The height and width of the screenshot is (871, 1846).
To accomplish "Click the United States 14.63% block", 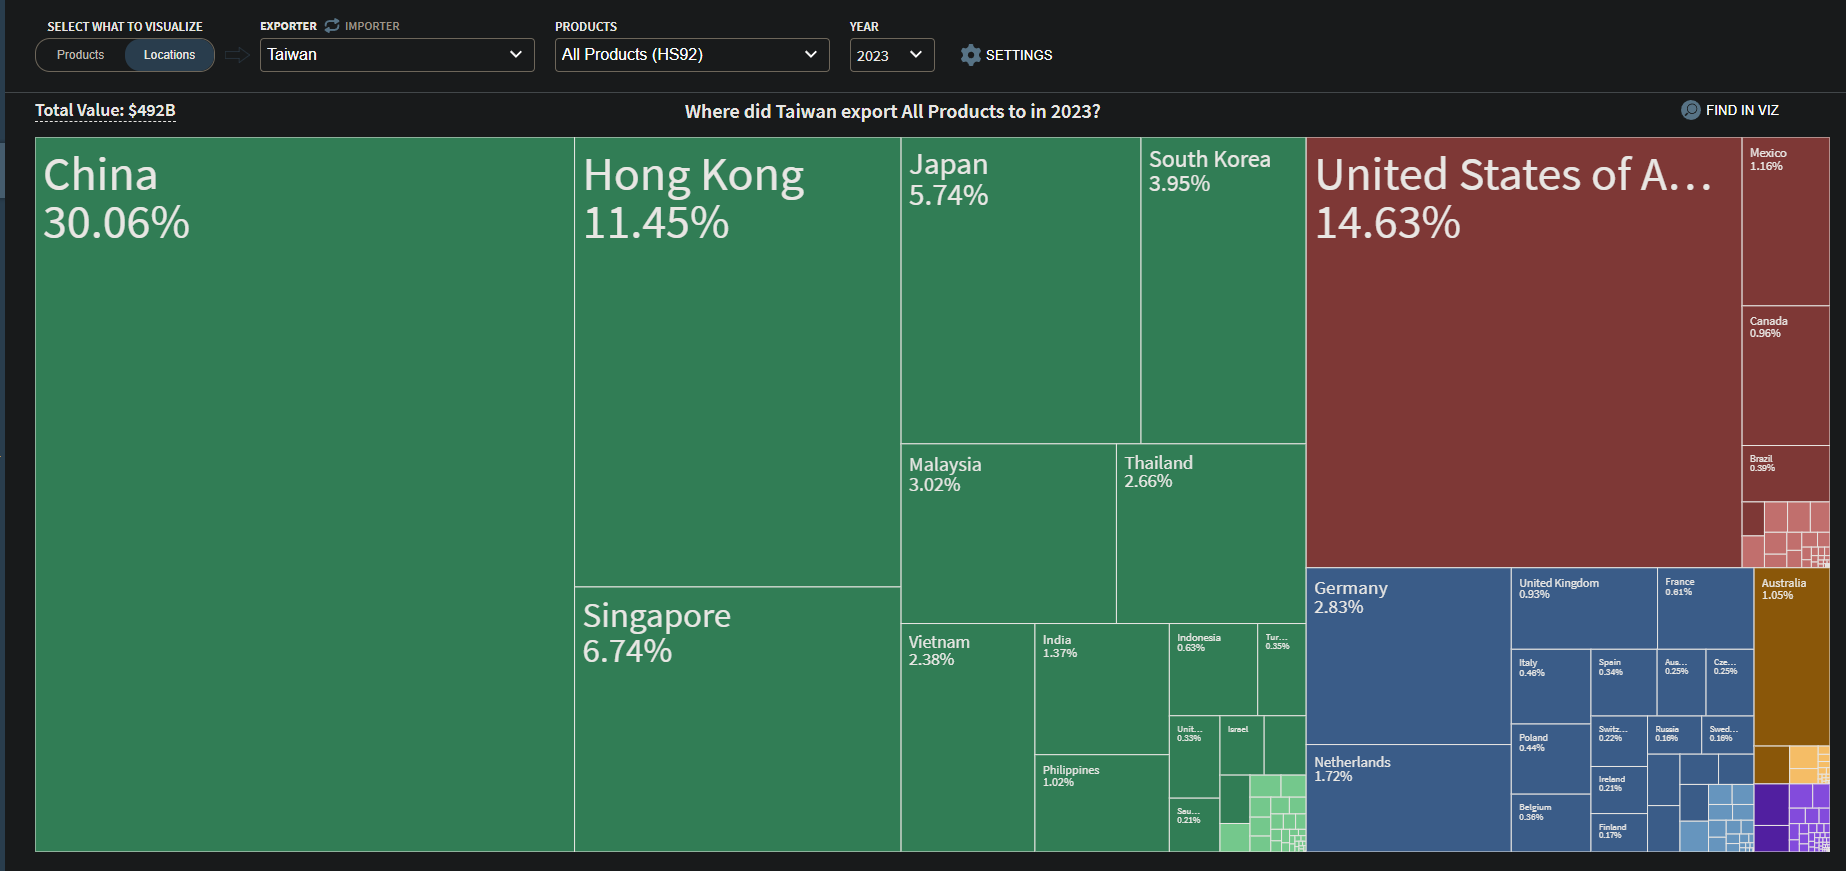I will pos(1524,352).
